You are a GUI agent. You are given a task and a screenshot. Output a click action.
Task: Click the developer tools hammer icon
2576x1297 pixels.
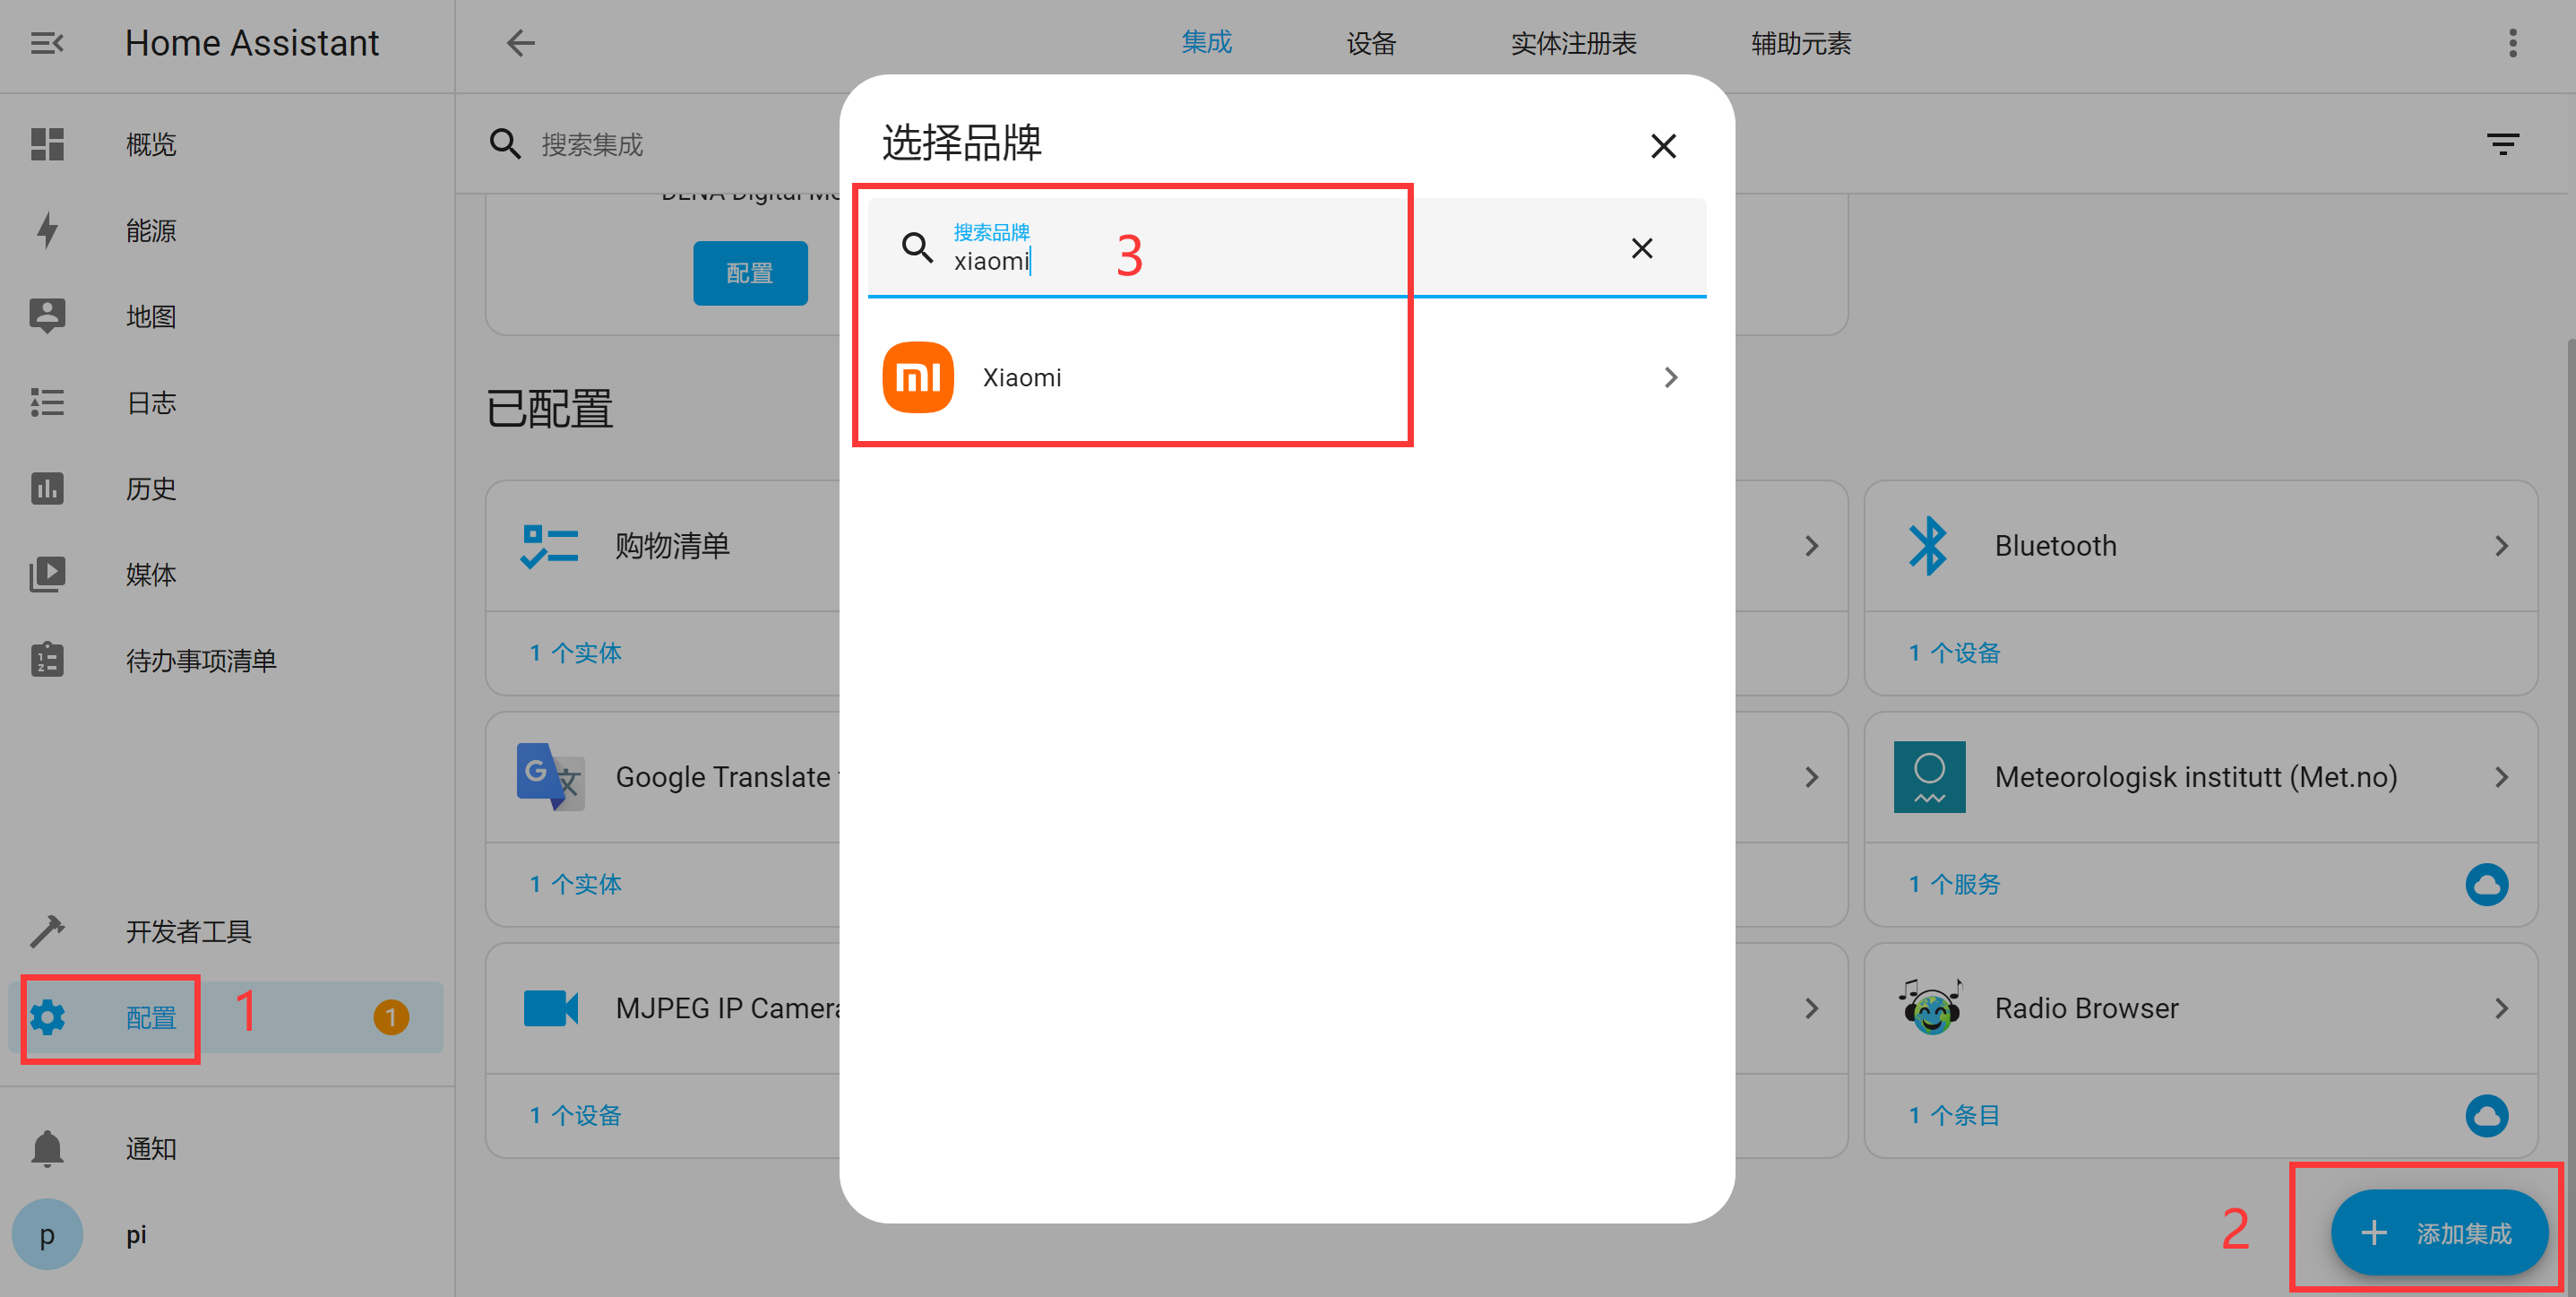47,931
